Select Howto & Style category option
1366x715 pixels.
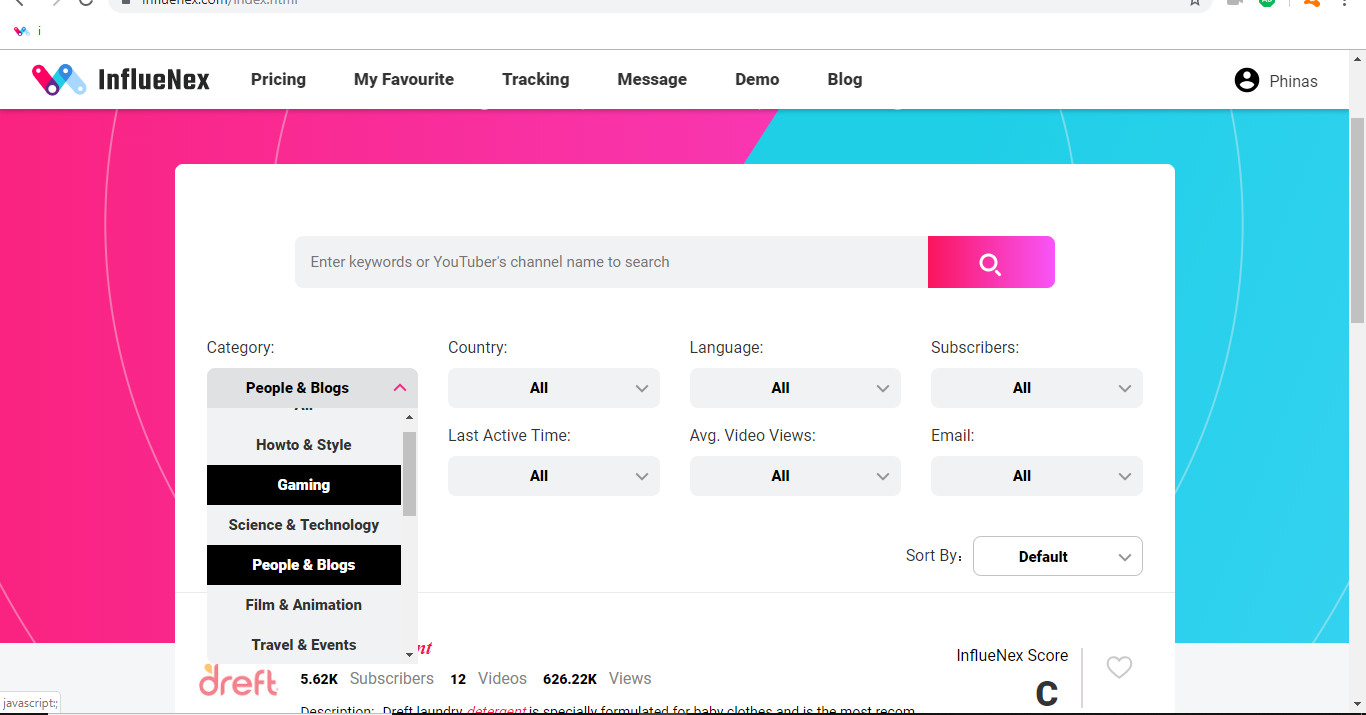click(304, 445)
